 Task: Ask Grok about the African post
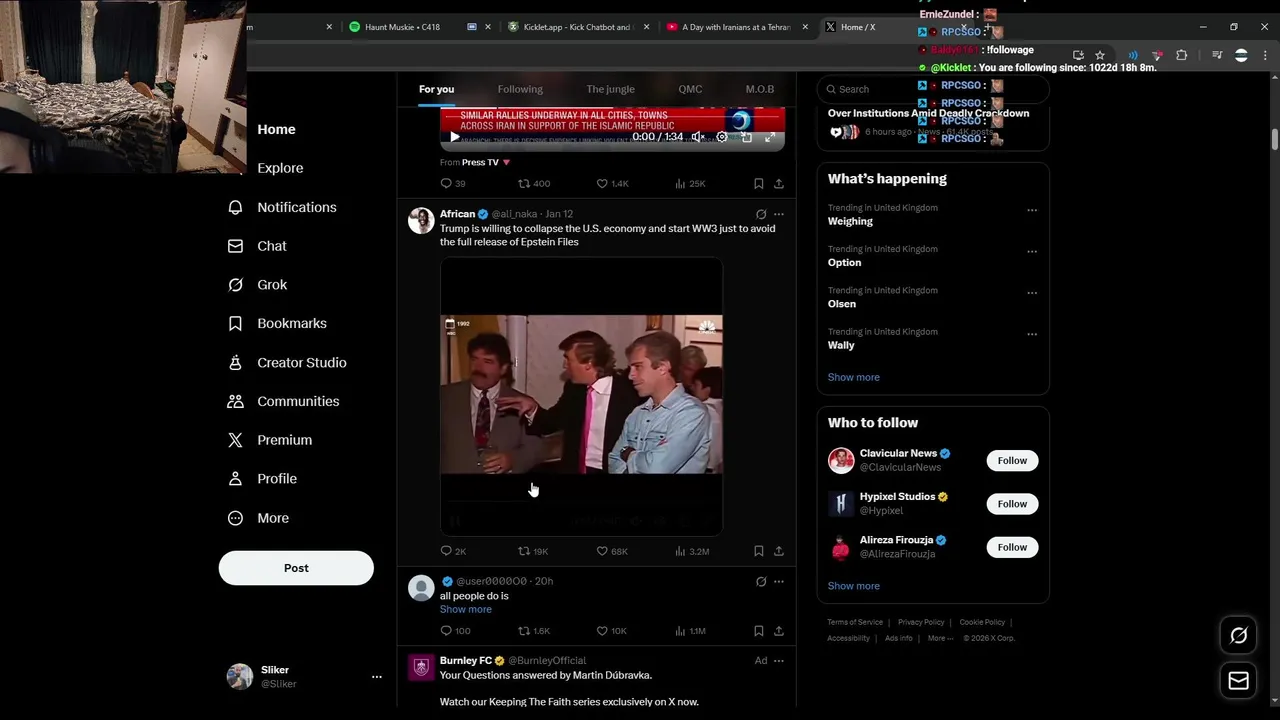[x=761, y=214]
